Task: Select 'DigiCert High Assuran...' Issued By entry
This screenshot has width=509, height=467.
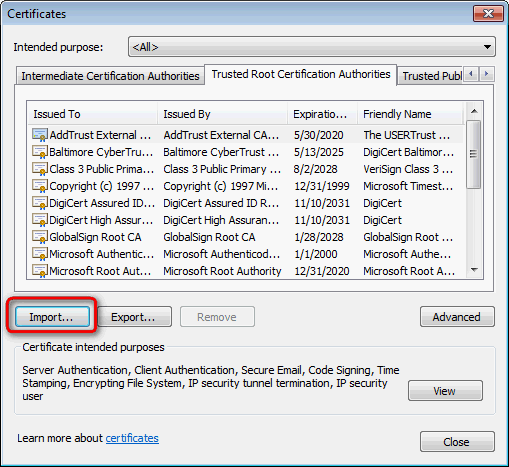Action: 221,220
